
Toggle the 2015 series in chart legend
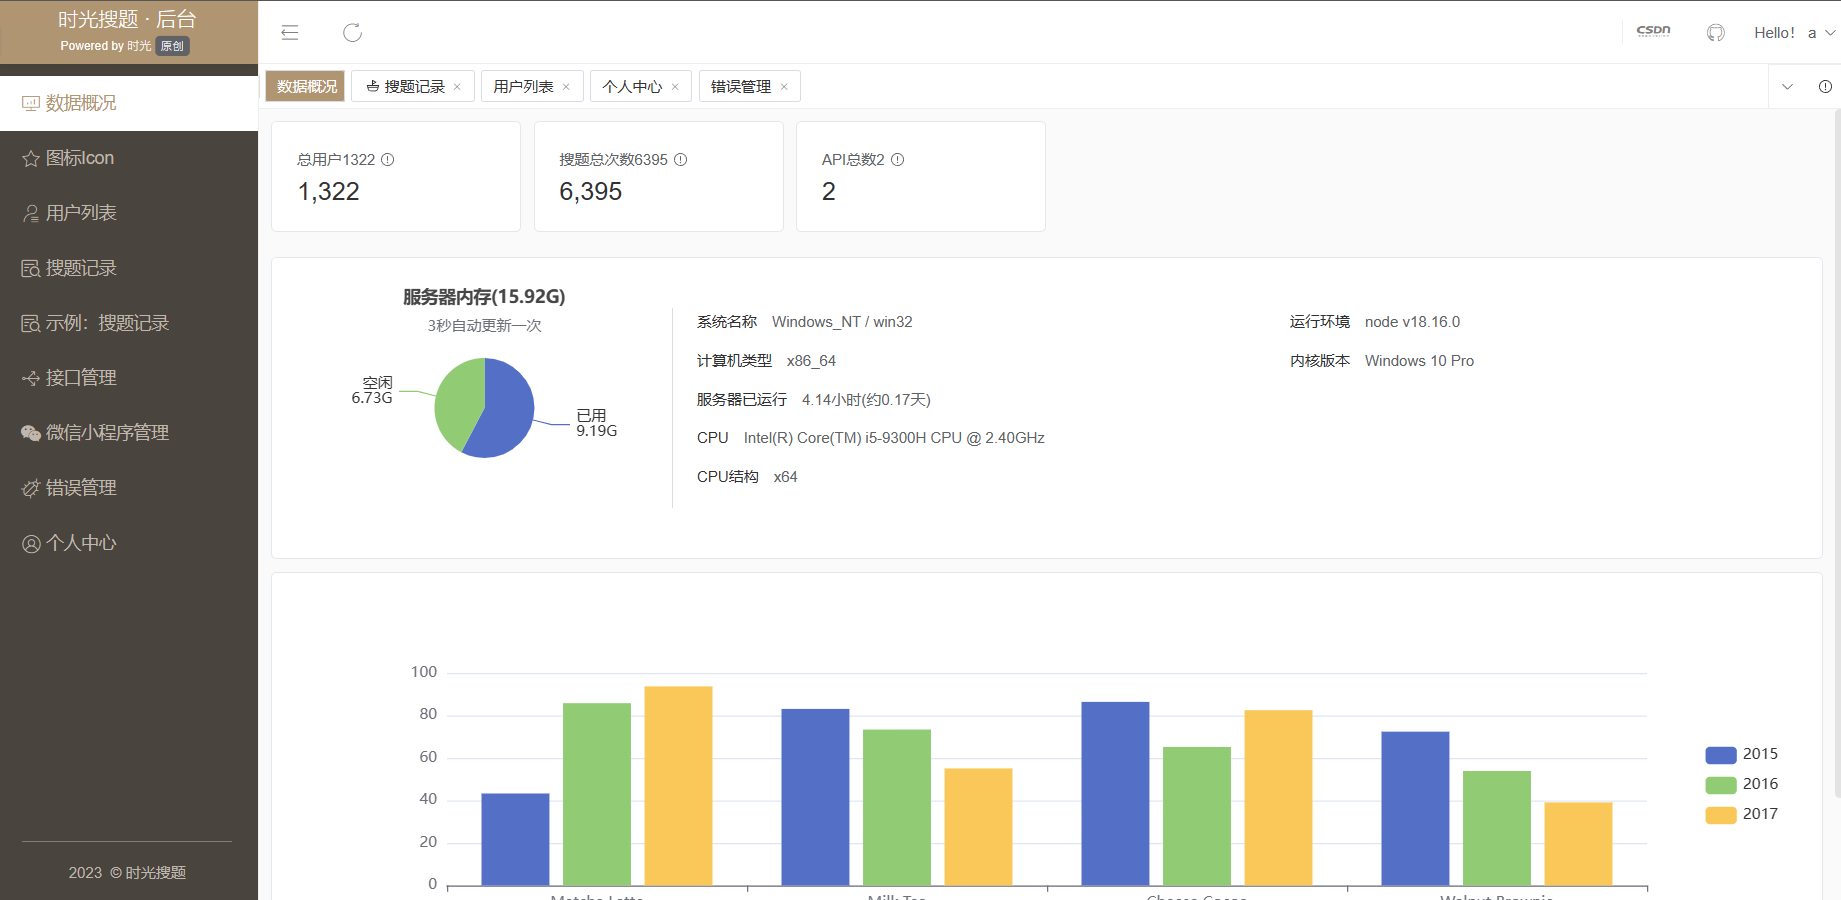(x=1740, y=753)
